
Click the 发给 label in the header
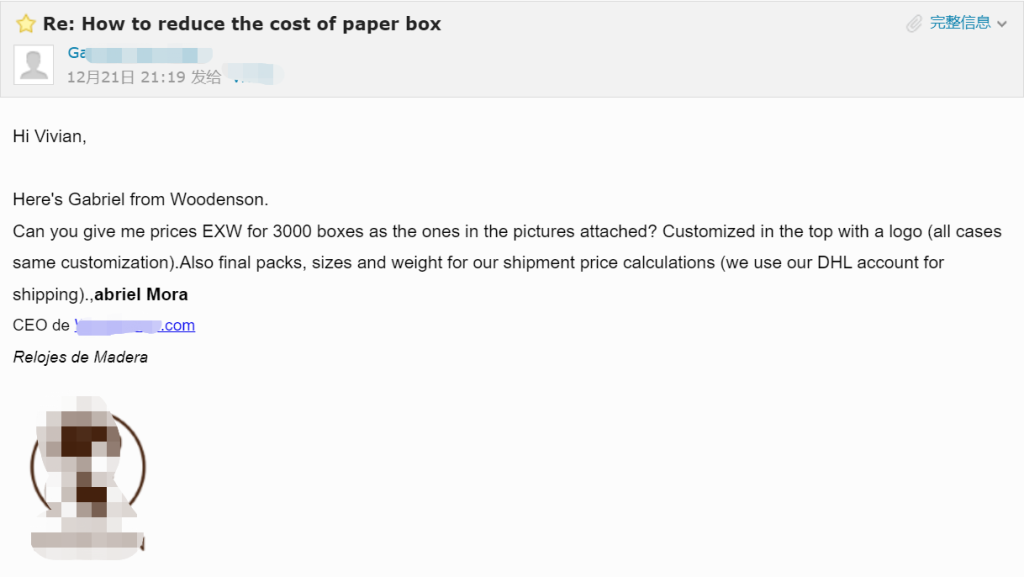tap(206, 77)
